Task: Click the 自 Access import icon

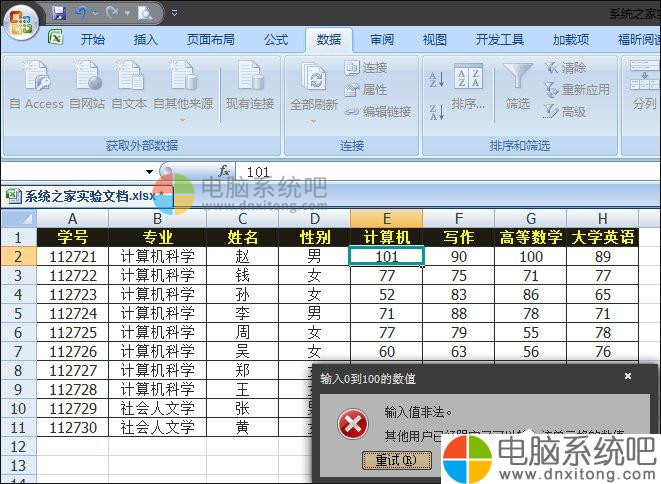Action: coord(36,78)
